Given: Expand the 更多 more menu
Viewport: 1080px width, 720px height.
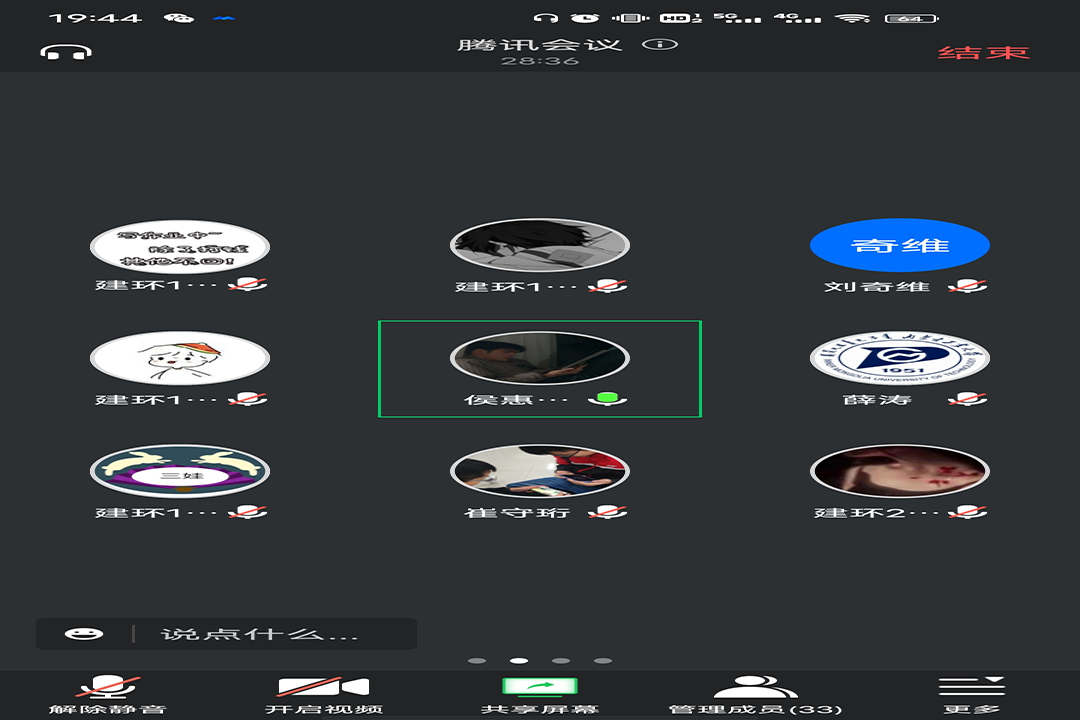Looking at the screenshot, I should [971, 695].
